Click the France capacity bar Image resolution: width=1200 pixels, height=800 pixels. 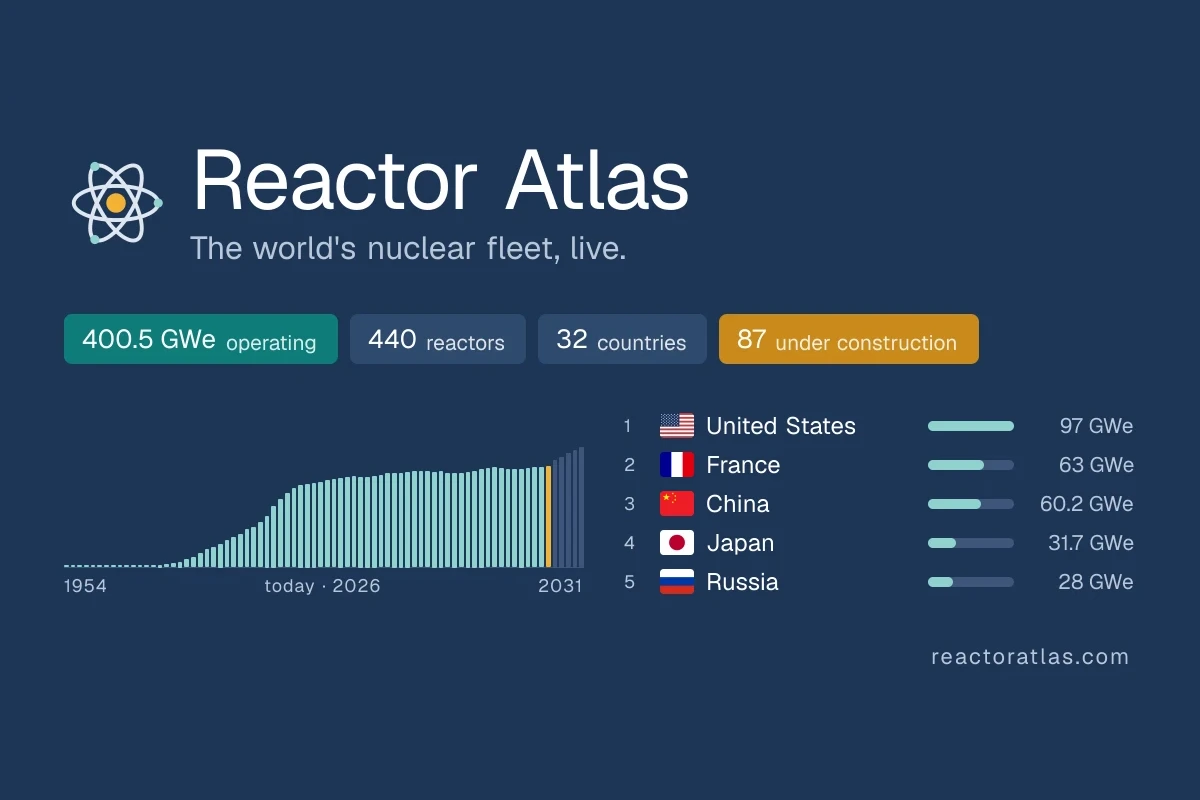pos(971,465)
